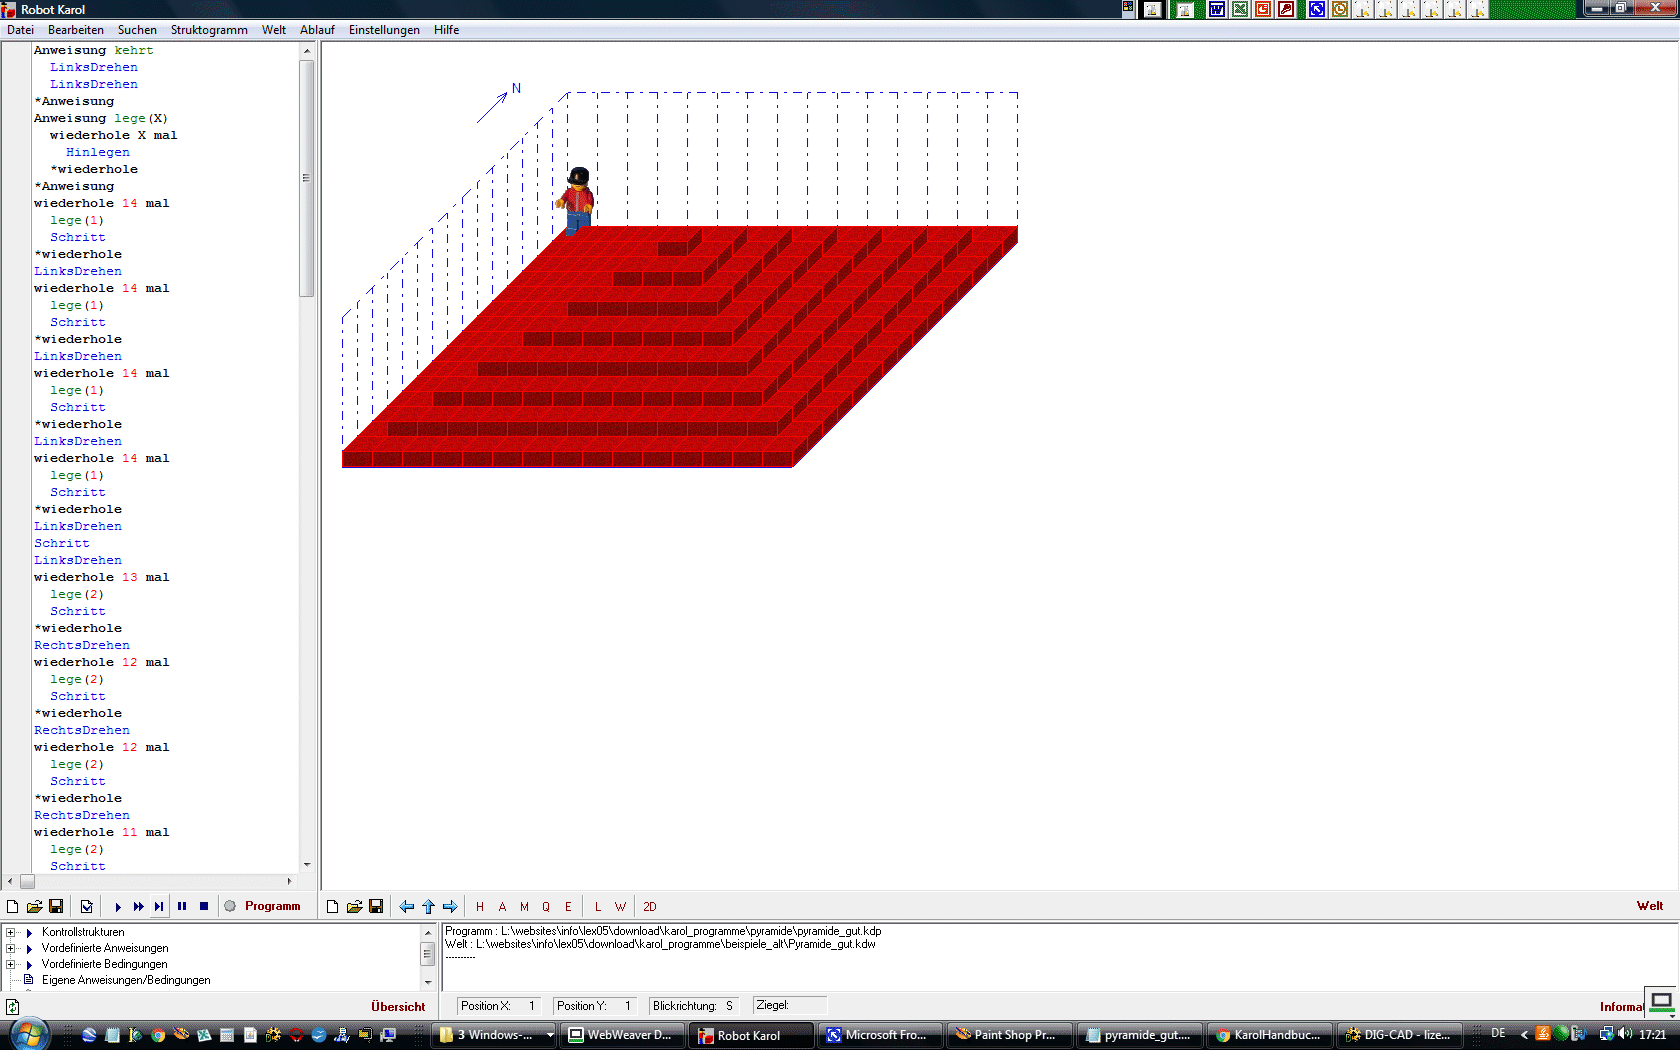
Task: Toggle the 2D world view
Action: 650,907
